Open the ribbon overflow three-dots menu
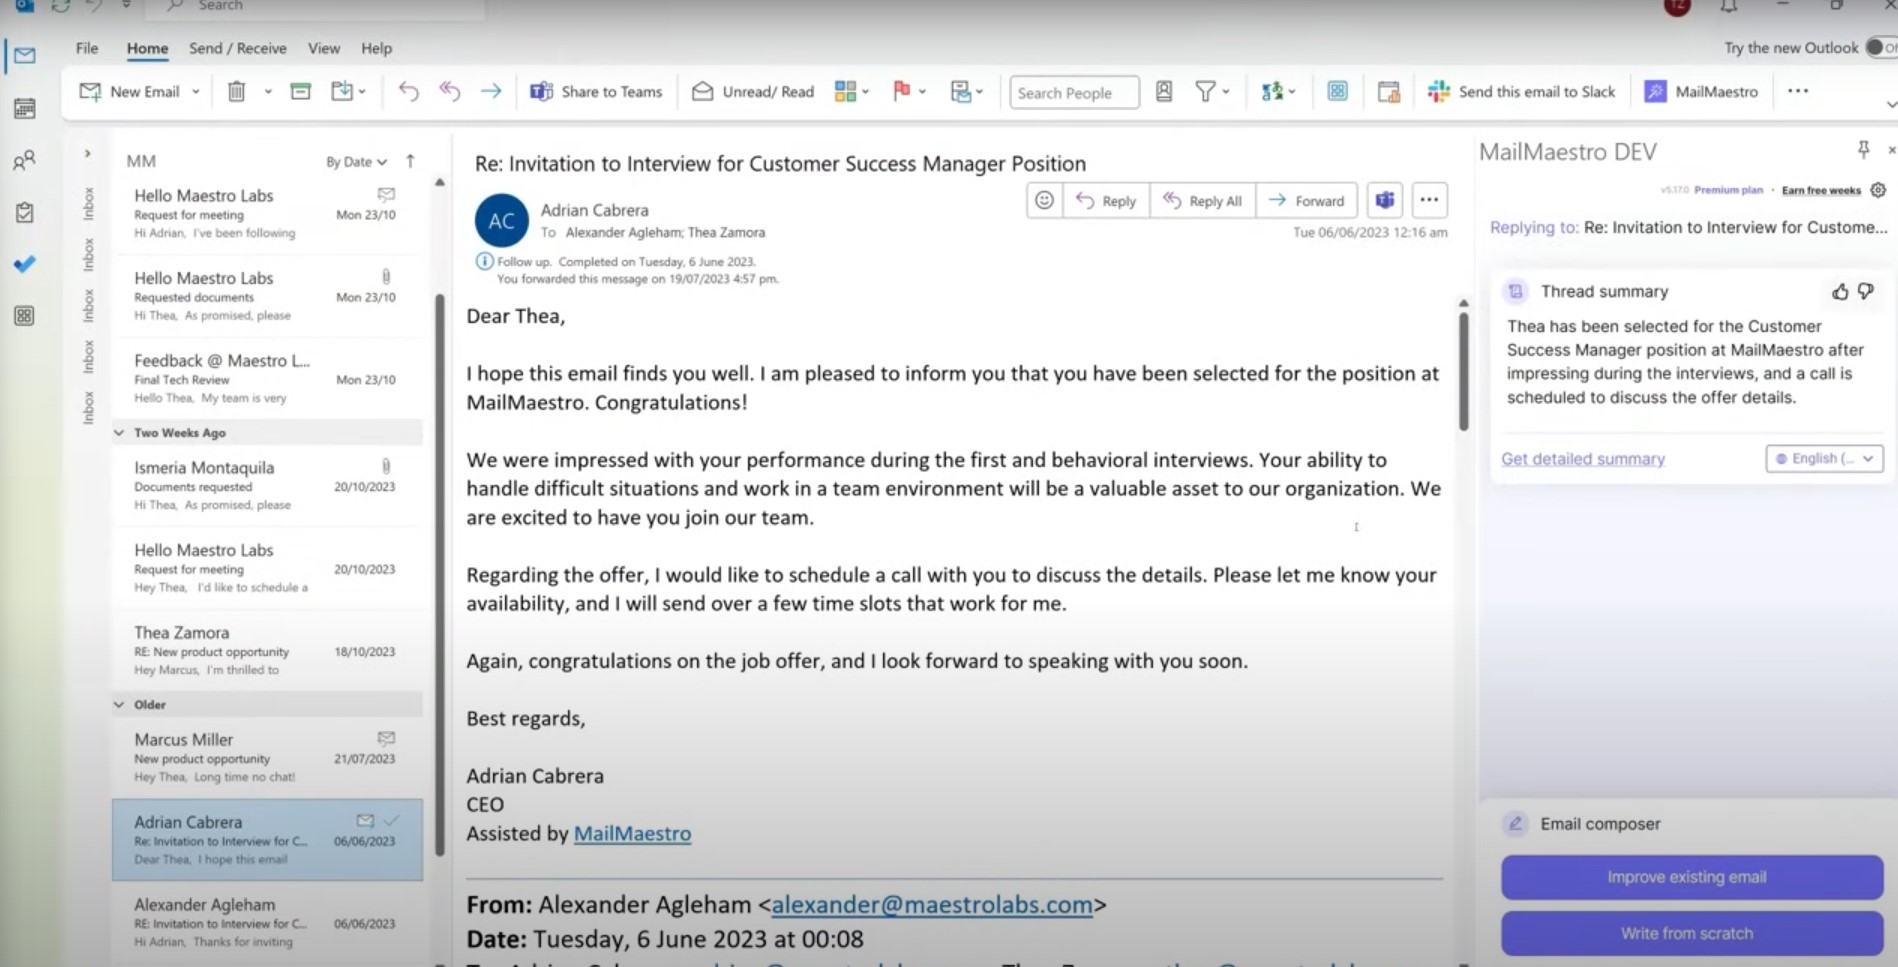1898x967 pixels. [x=1798, y=91]
